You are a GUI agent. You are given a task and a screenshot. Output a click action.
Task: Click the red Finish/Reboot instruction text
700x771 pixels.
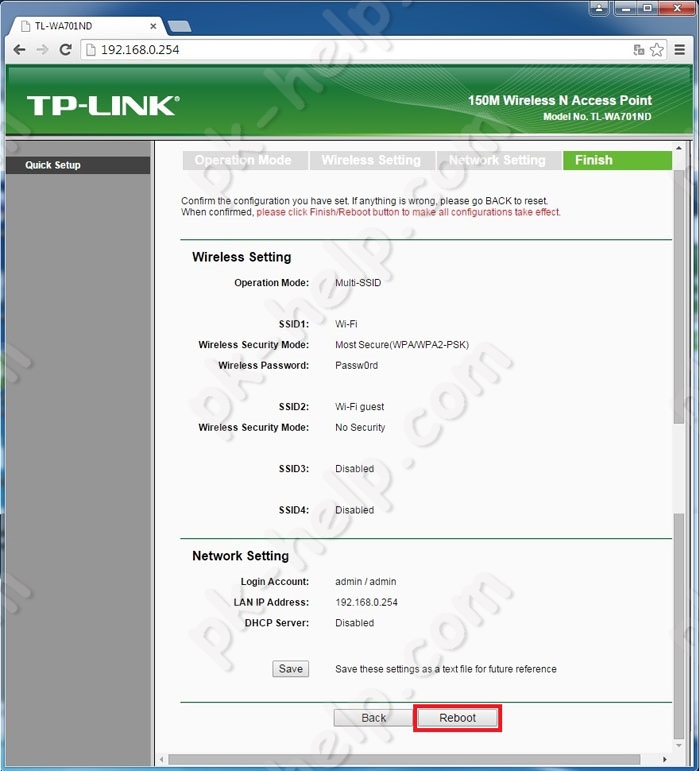408,212
